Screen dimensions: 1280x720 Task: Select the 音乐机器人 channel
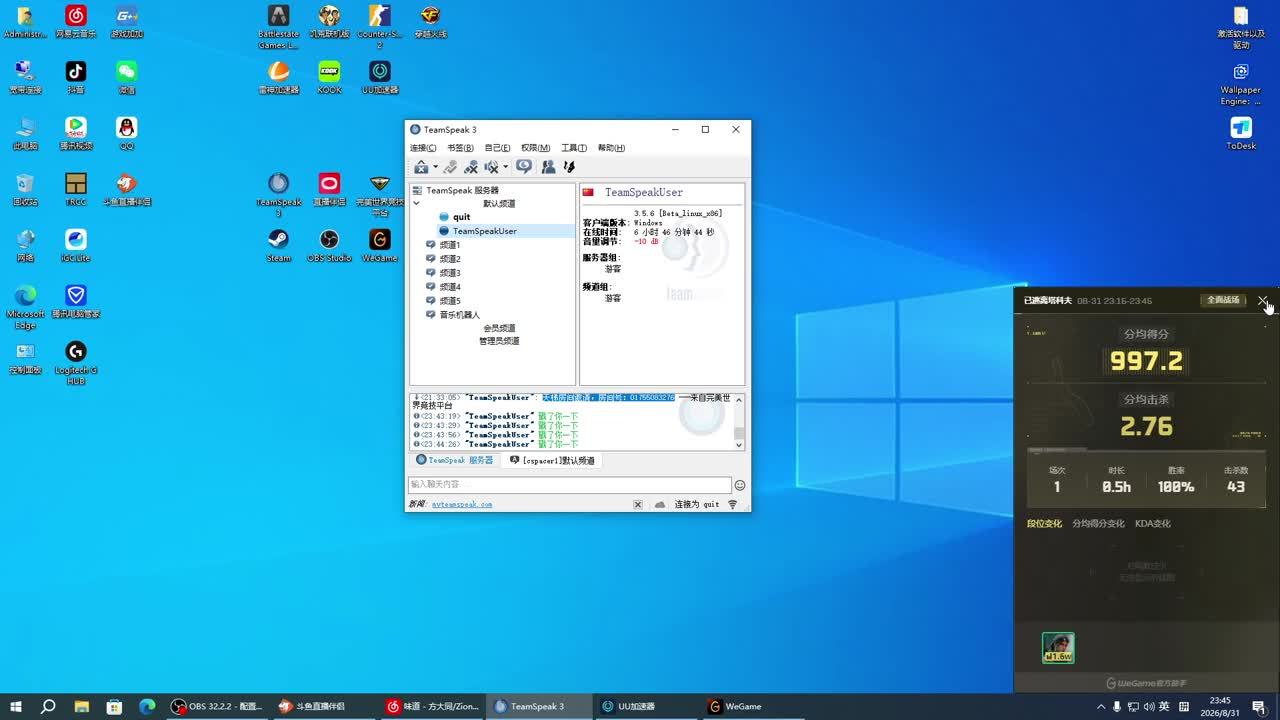459,315
